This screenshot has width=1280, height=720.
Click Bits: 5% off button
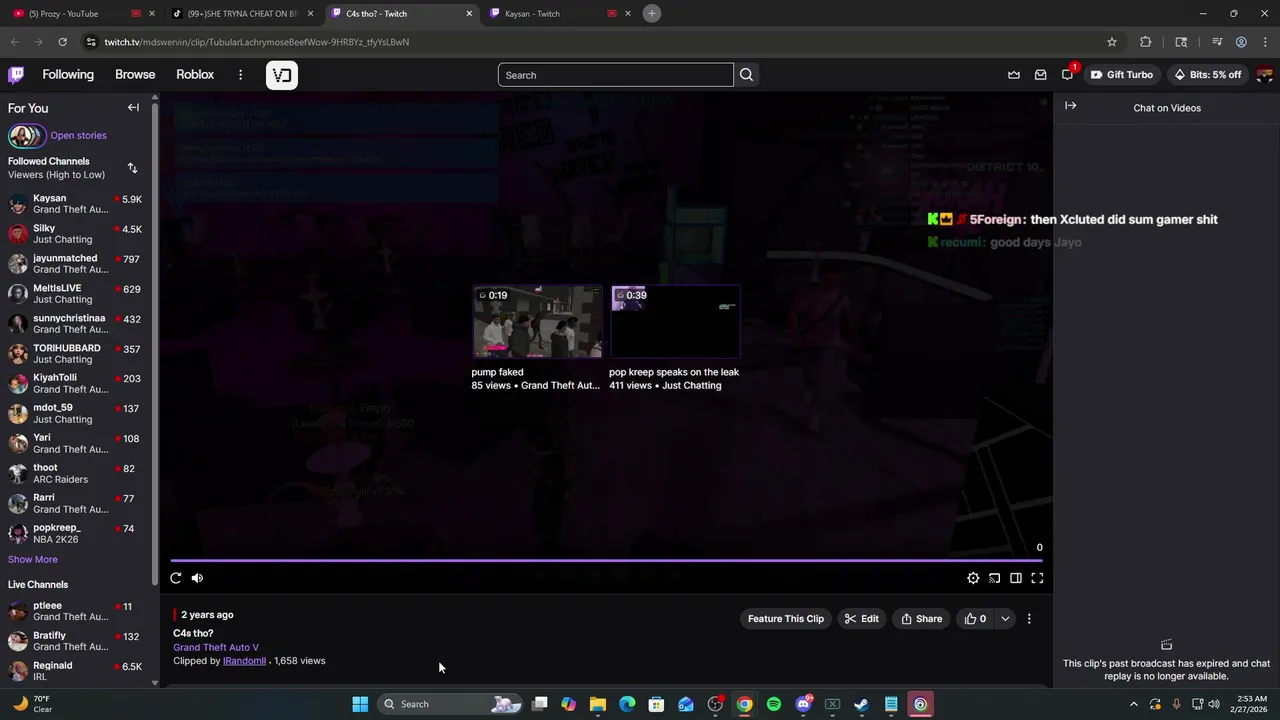click(x=1207, y=75)
